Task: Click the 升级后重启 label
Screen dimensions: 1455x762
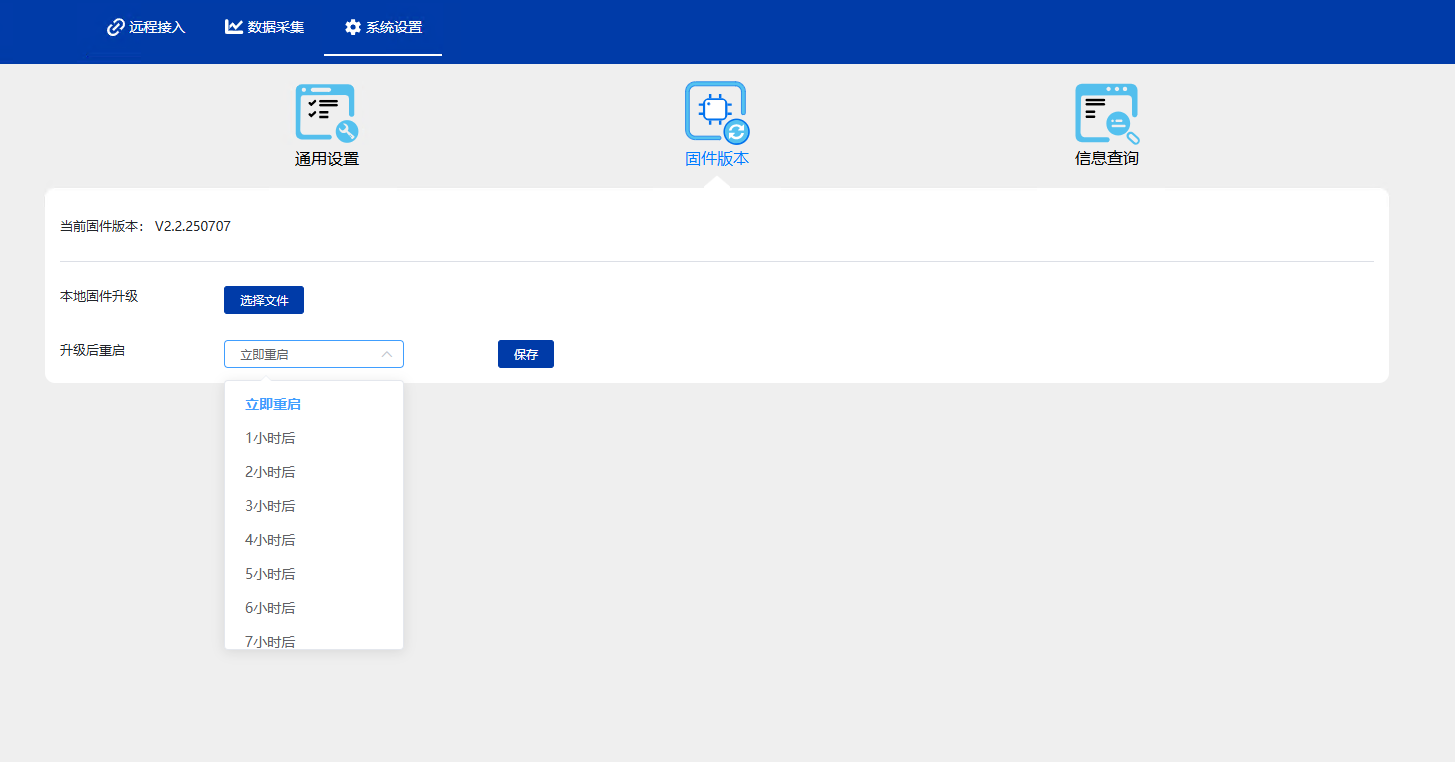Action: (92, 350)
